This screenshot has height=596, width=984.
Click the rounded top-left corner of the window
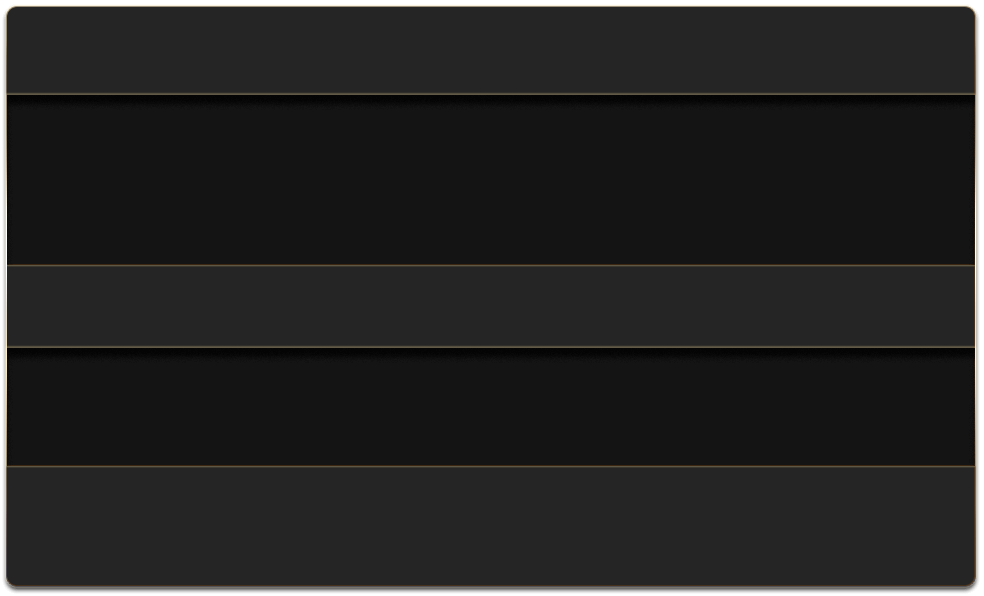pos(9,9)
